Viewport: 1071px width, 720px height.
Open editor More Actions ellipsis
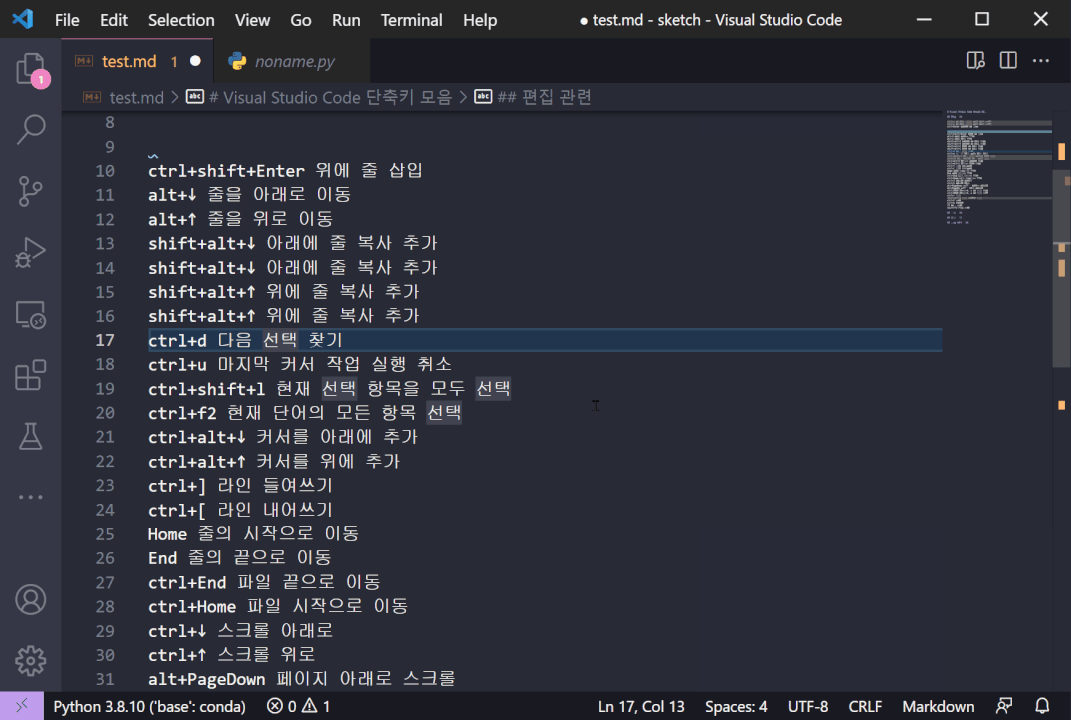(1040, 61)
